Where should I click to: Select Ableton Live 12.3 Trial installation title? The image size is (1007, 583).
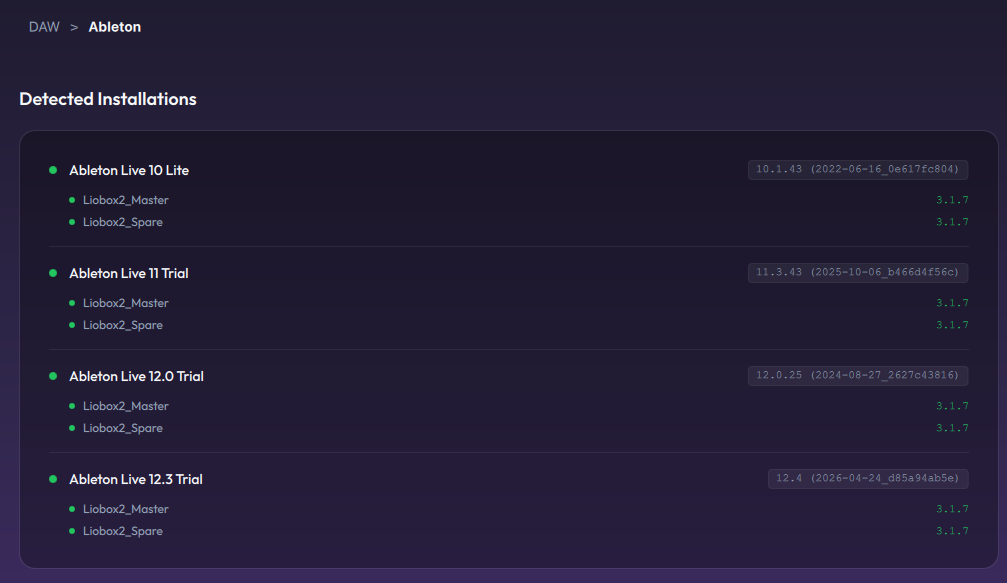[x=136, y=479]
